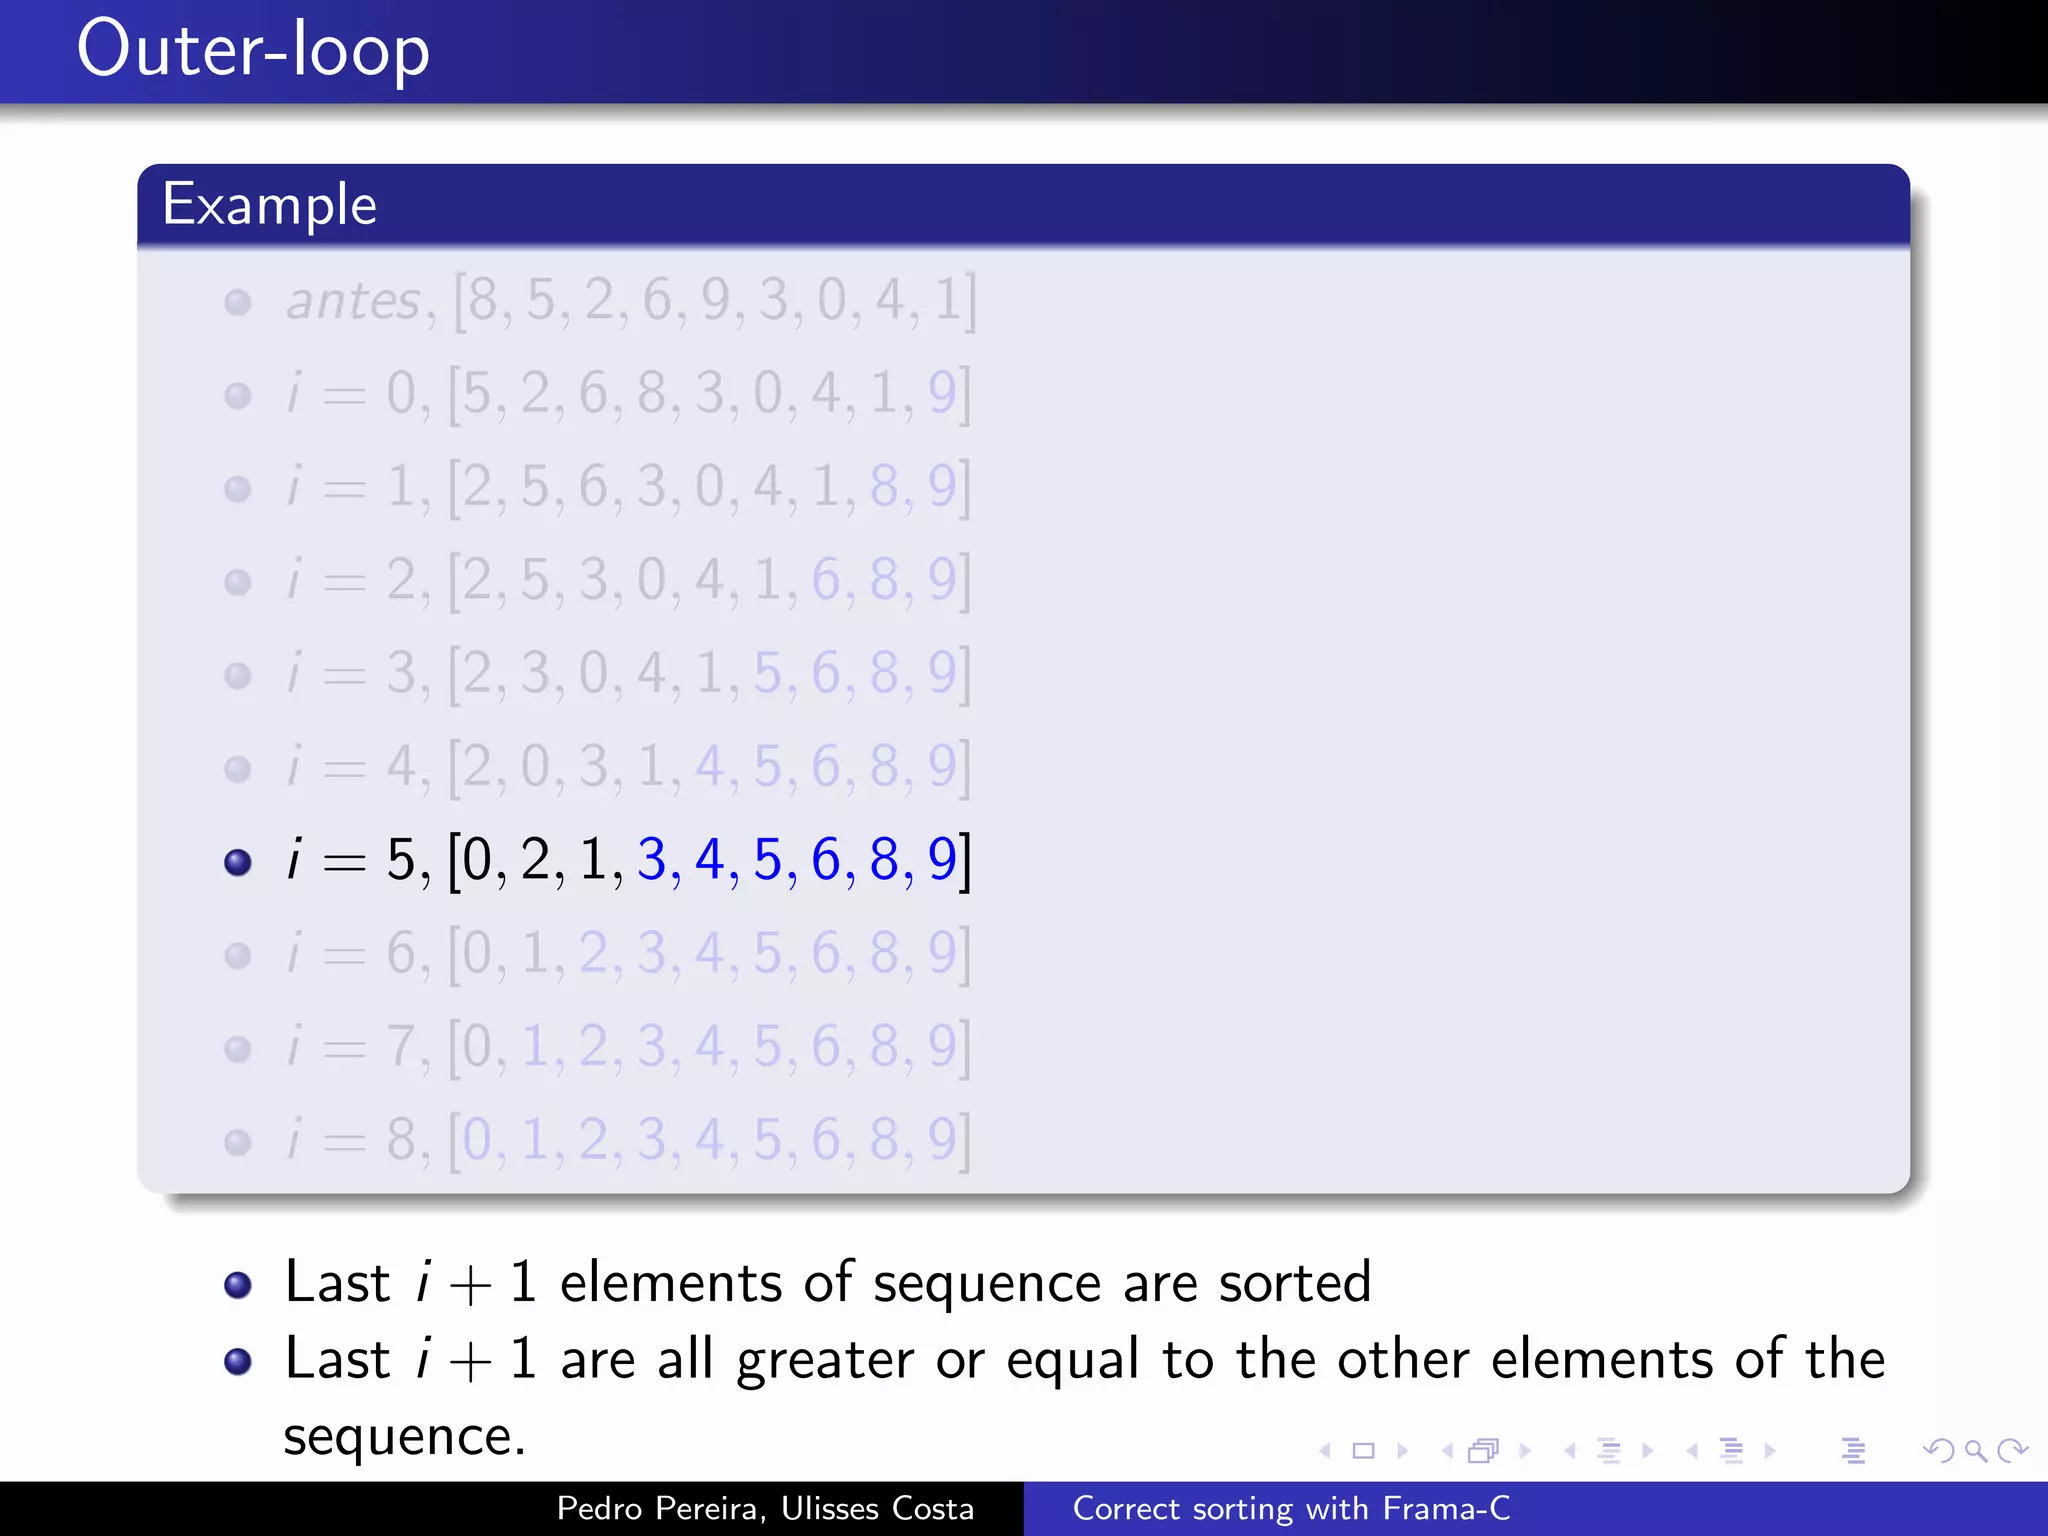Click the go-back curved arrow icon
Image resolution: width=2048 pixels, height=1536 pixels.
tap(1938, 1451)
